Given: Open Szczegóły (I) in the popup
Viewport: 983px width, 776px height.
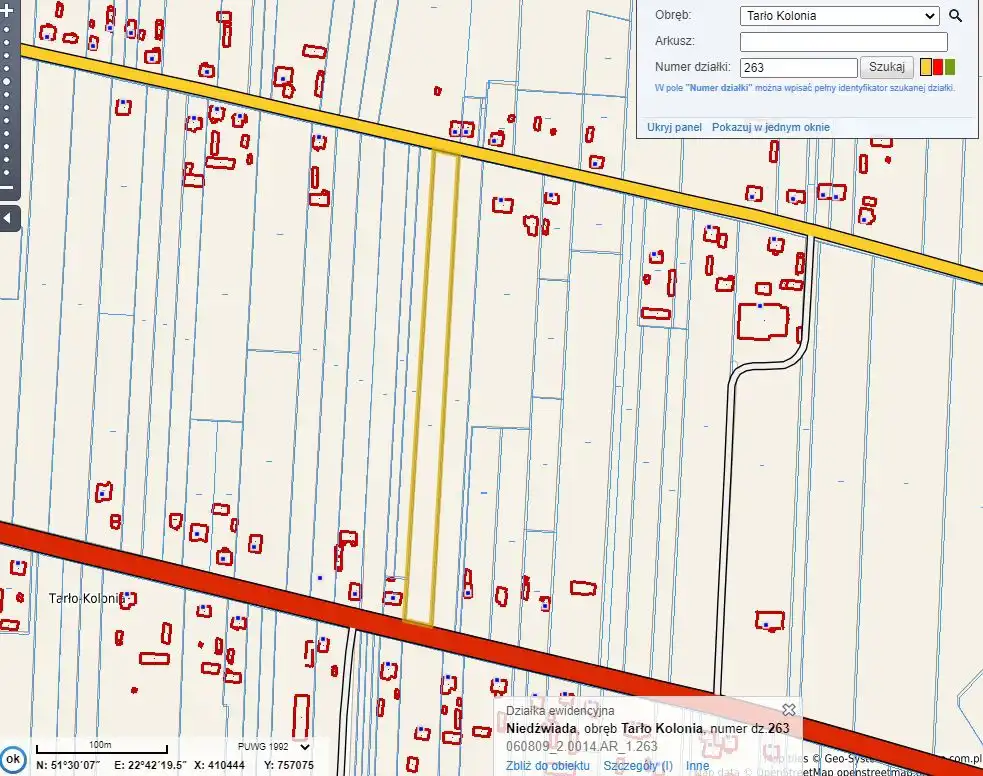Looking at the screenshot, I should (x=638, y=766).
